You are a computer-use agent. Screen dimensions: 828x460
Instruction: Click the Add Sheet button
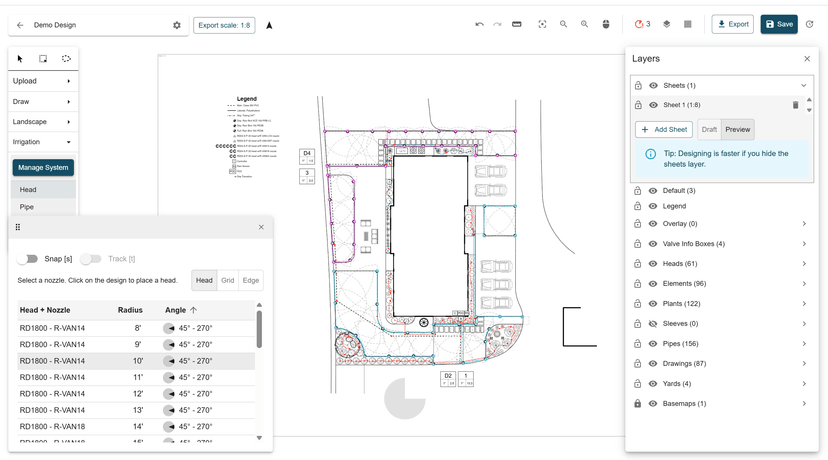[664, 129]
